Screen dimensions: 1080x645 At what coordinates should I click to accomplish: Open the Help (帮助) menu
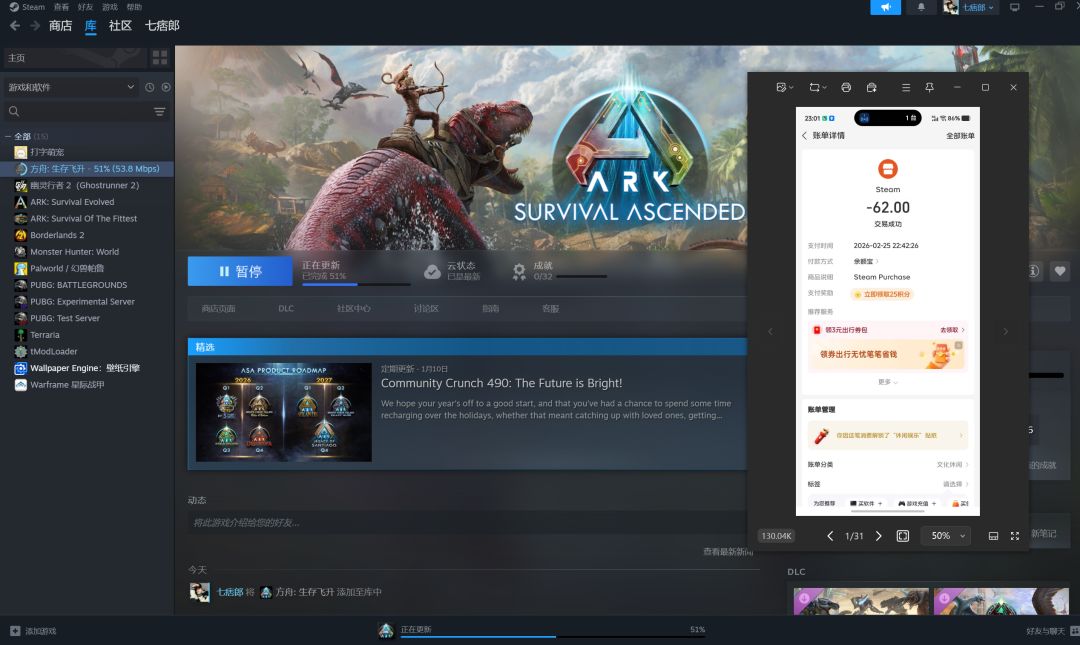coord(134,7)
